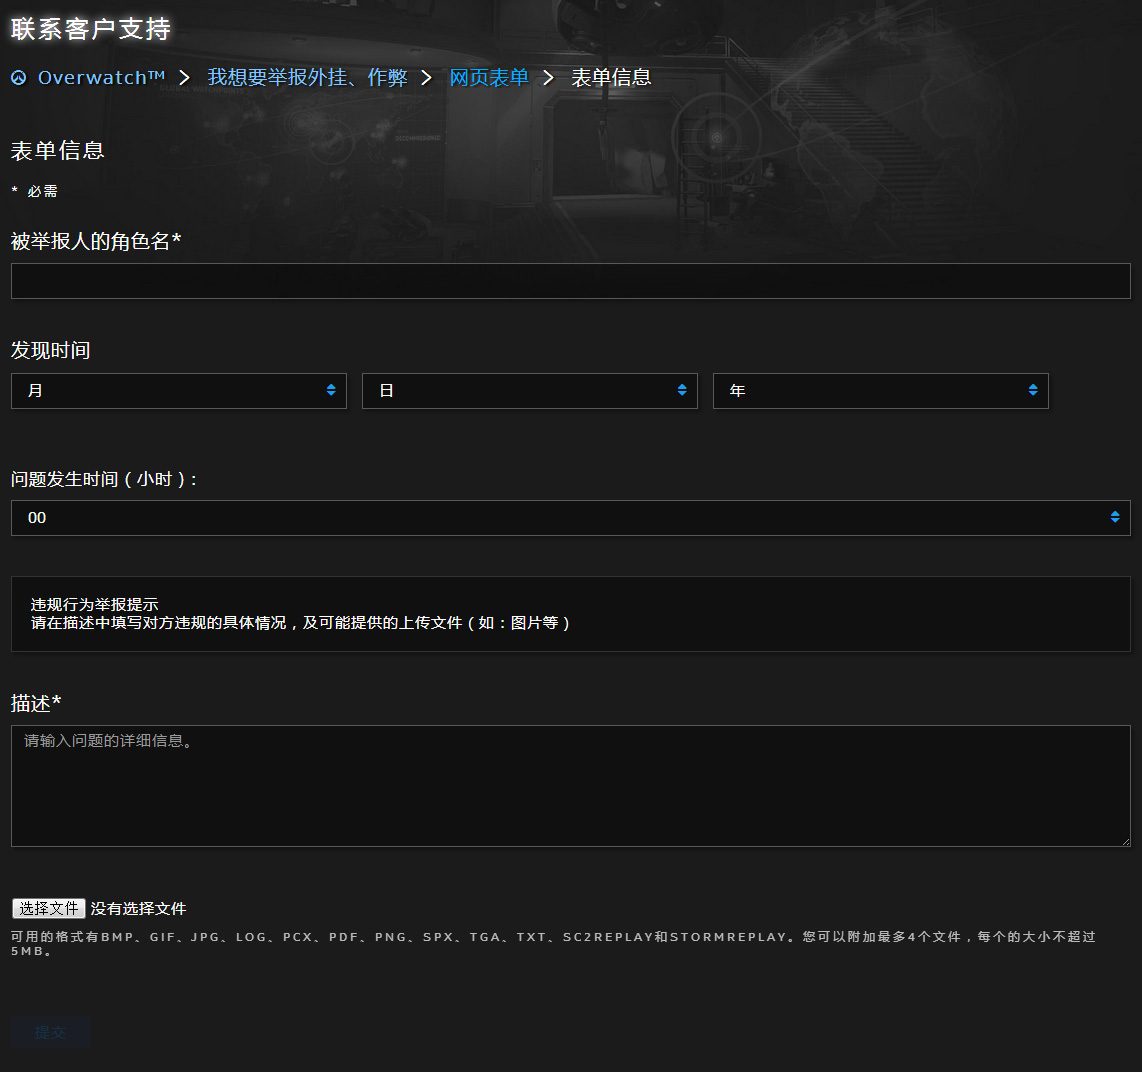The image size is (1142, 1072).
Task: Open the year (年) dropdown chevron icon
Action: pos(1033,390)
